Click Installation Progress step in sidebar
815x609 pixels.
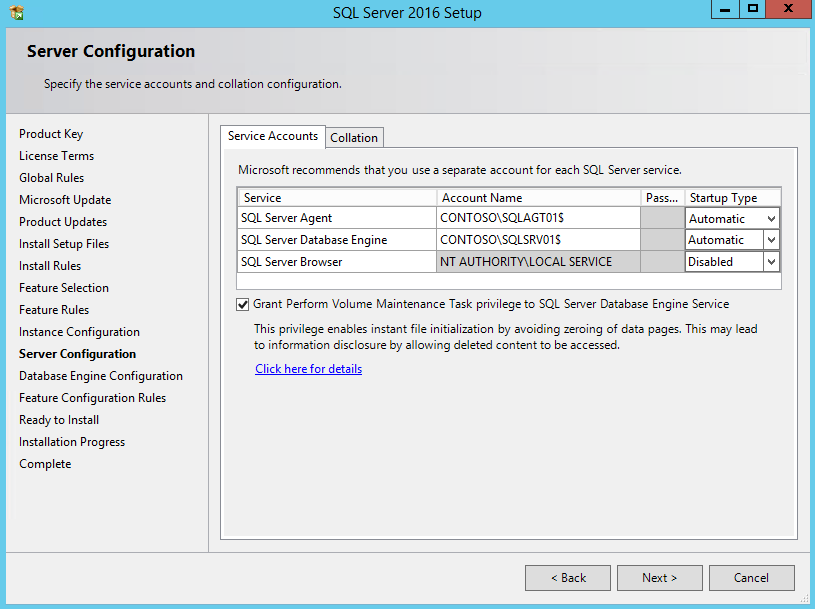[72, 442]
